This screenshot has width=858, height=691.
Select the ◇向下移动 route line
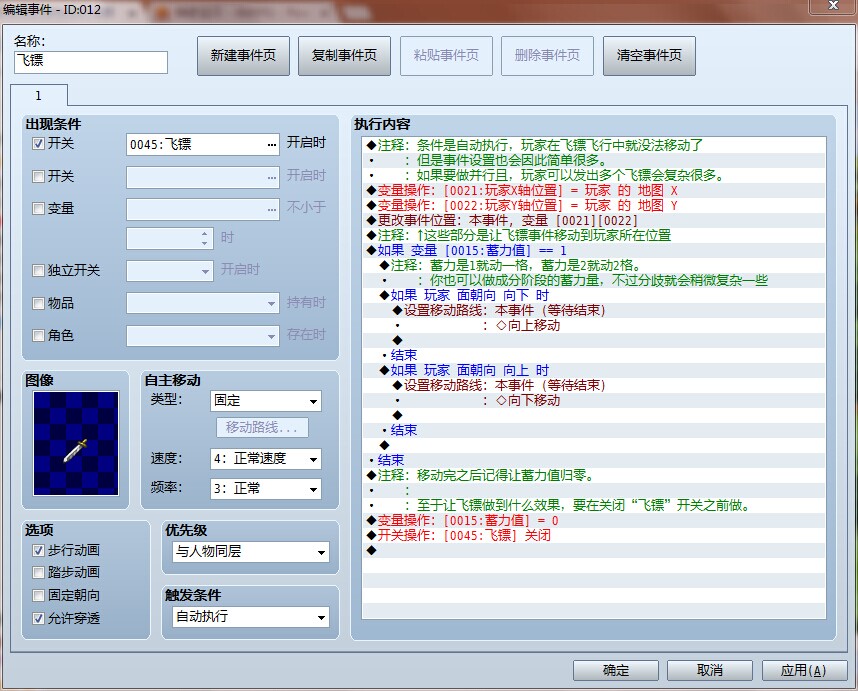click(594, 400)
